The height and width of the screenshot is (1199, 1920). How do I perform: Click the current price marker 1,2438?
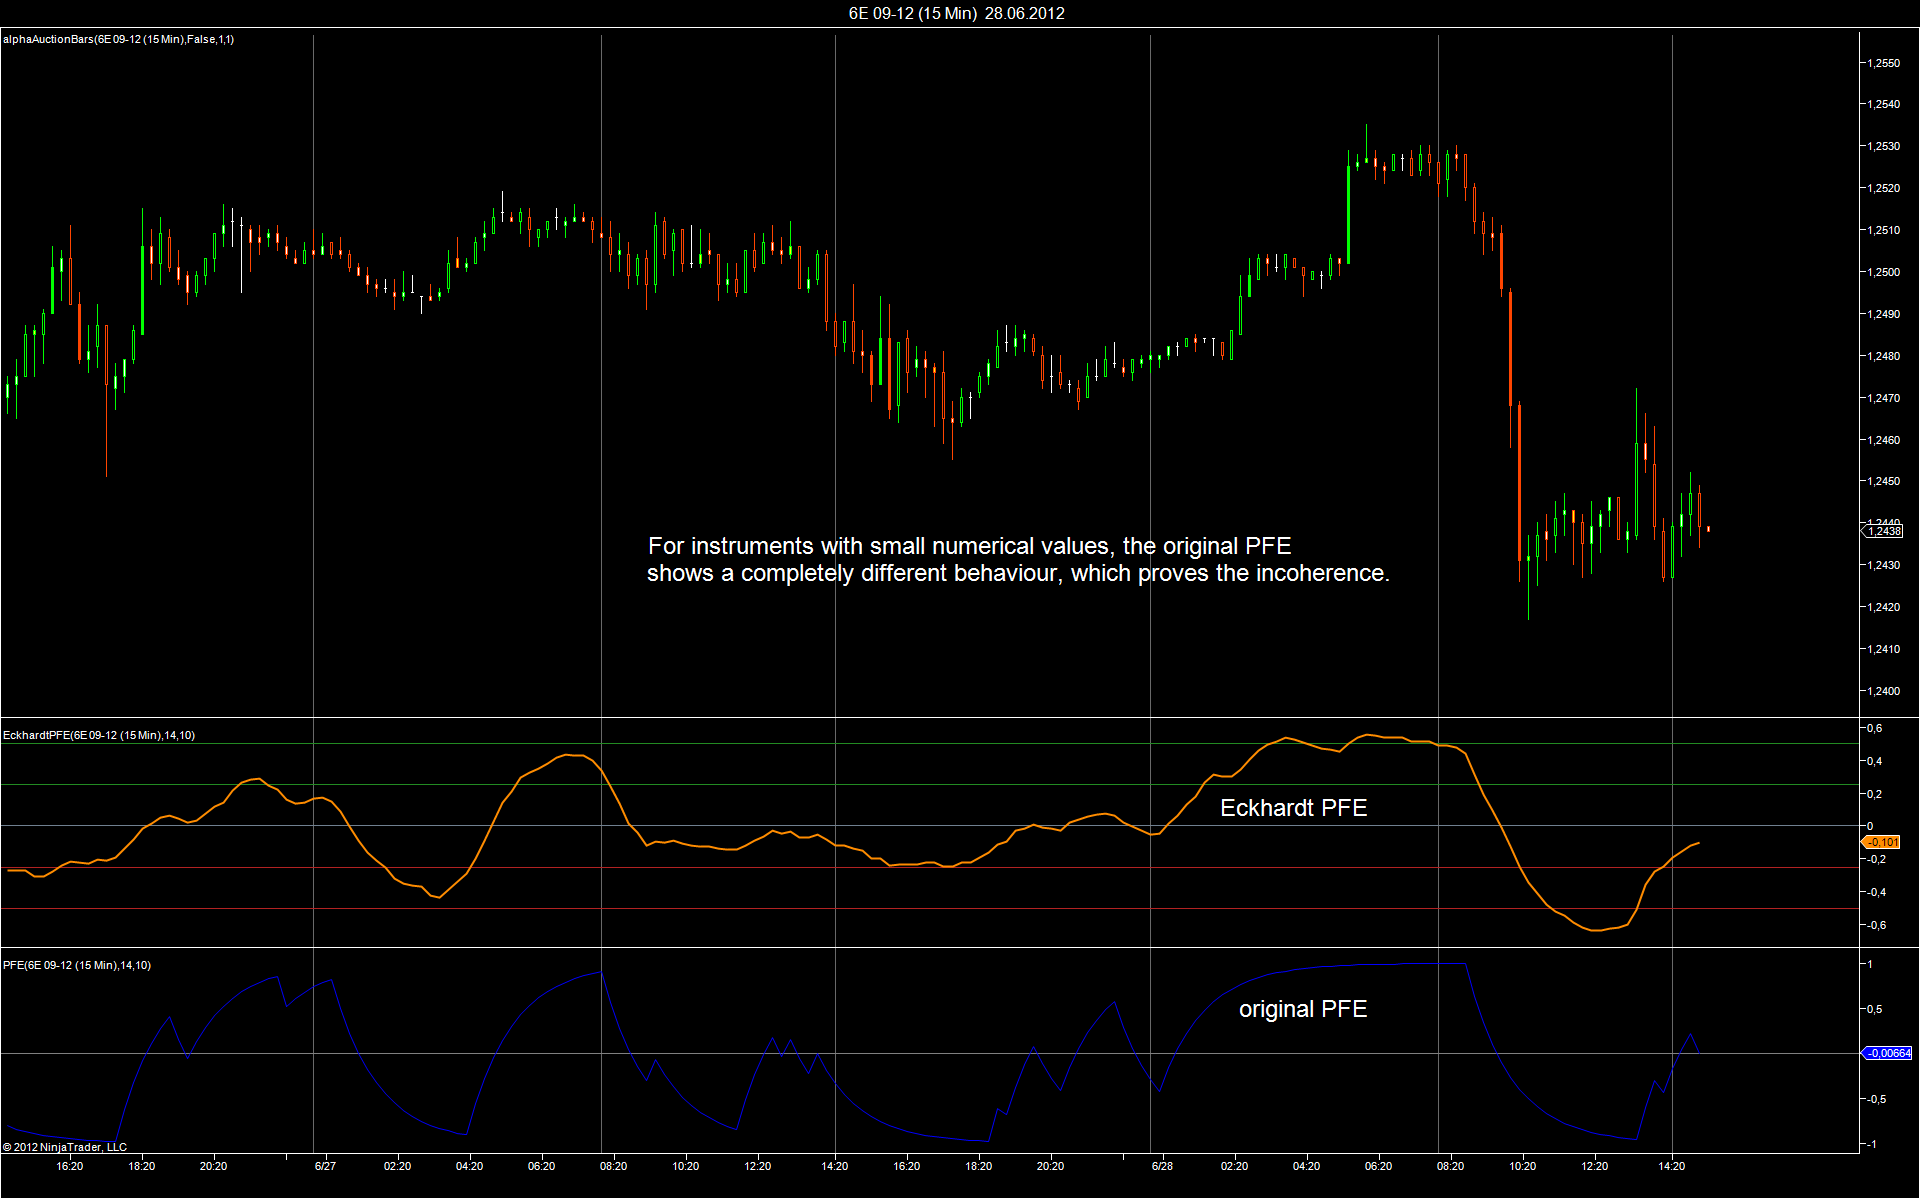point(1883,531)
